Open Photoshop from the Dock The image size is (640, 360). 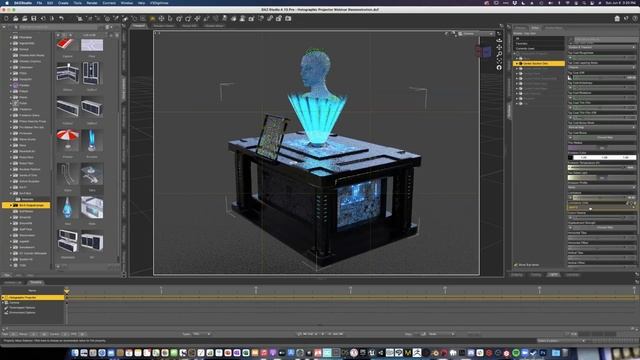[x=543, y=353]
